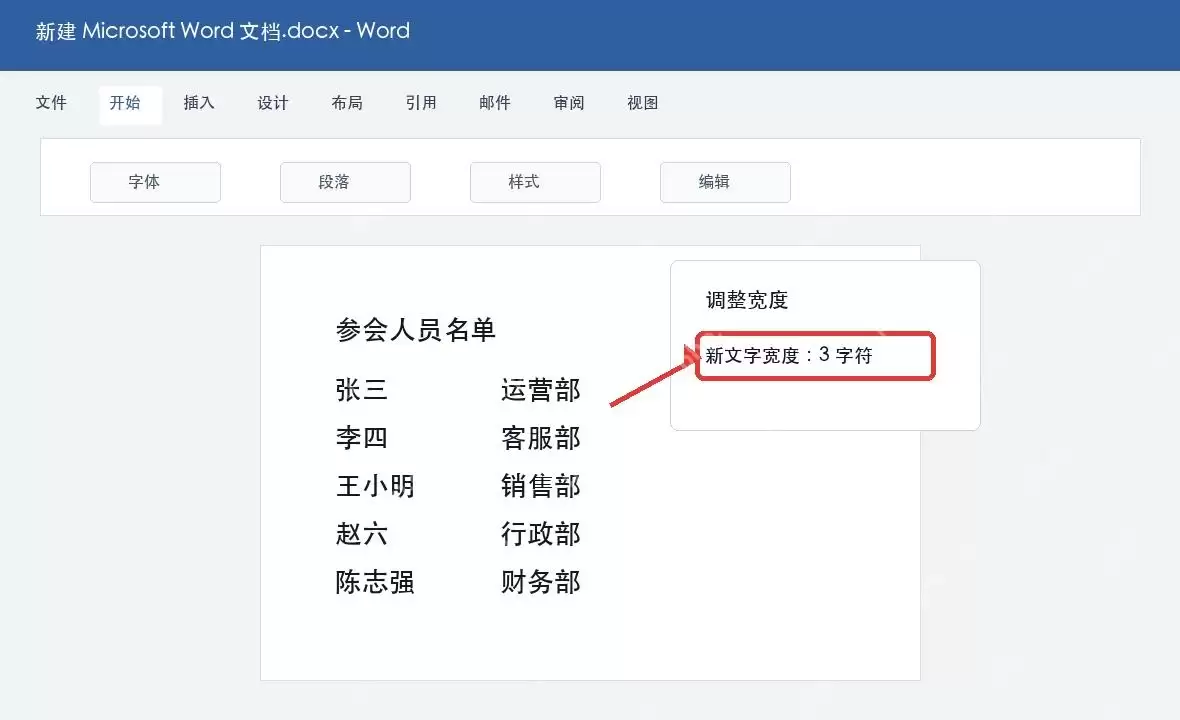Select the name 陈志强
1180x720 pixels.
375,582
